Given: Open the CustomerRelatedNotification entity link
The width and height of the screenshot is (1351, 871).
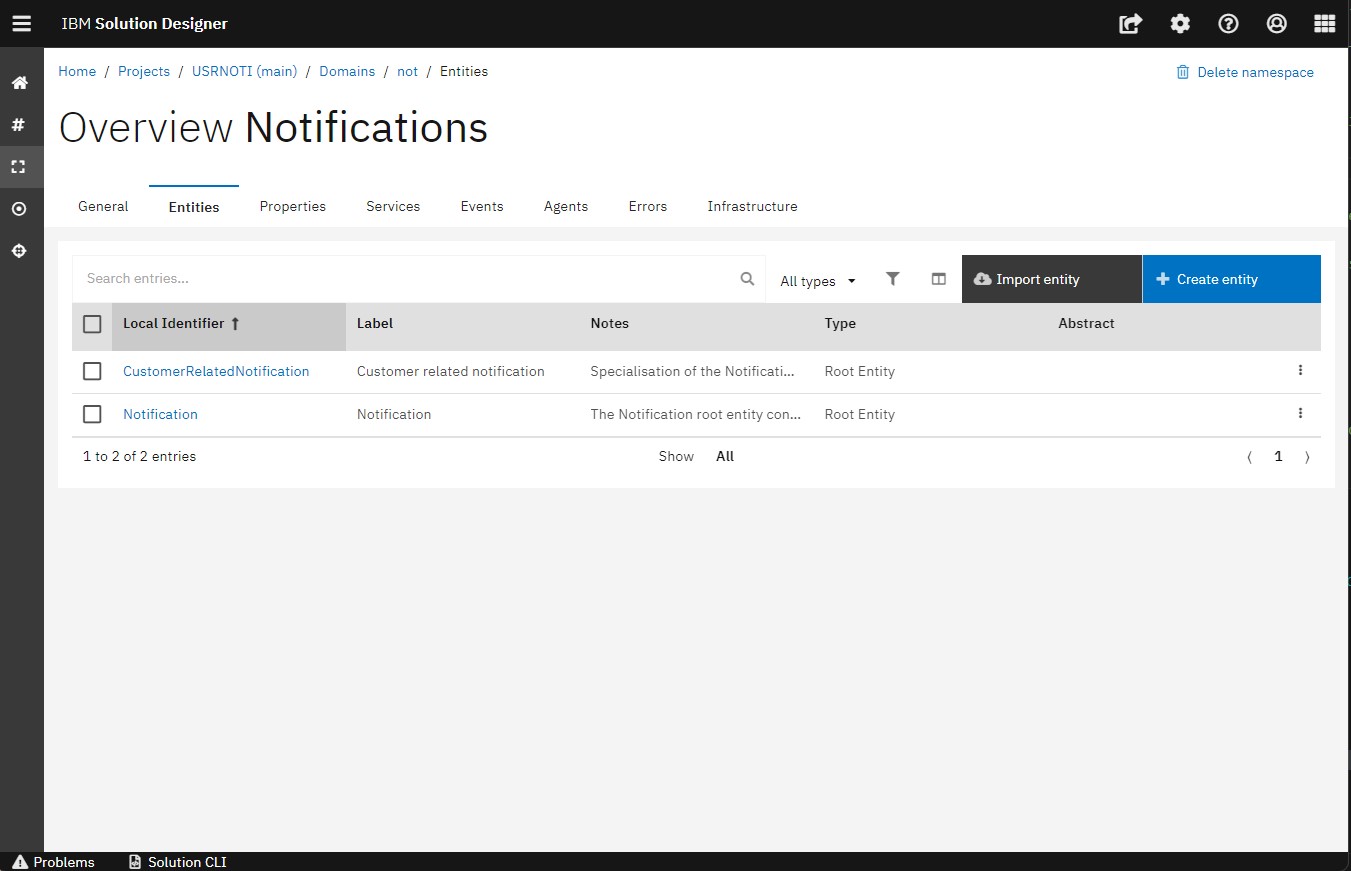Looking at the screenshot, I should (x=216, y=371).
